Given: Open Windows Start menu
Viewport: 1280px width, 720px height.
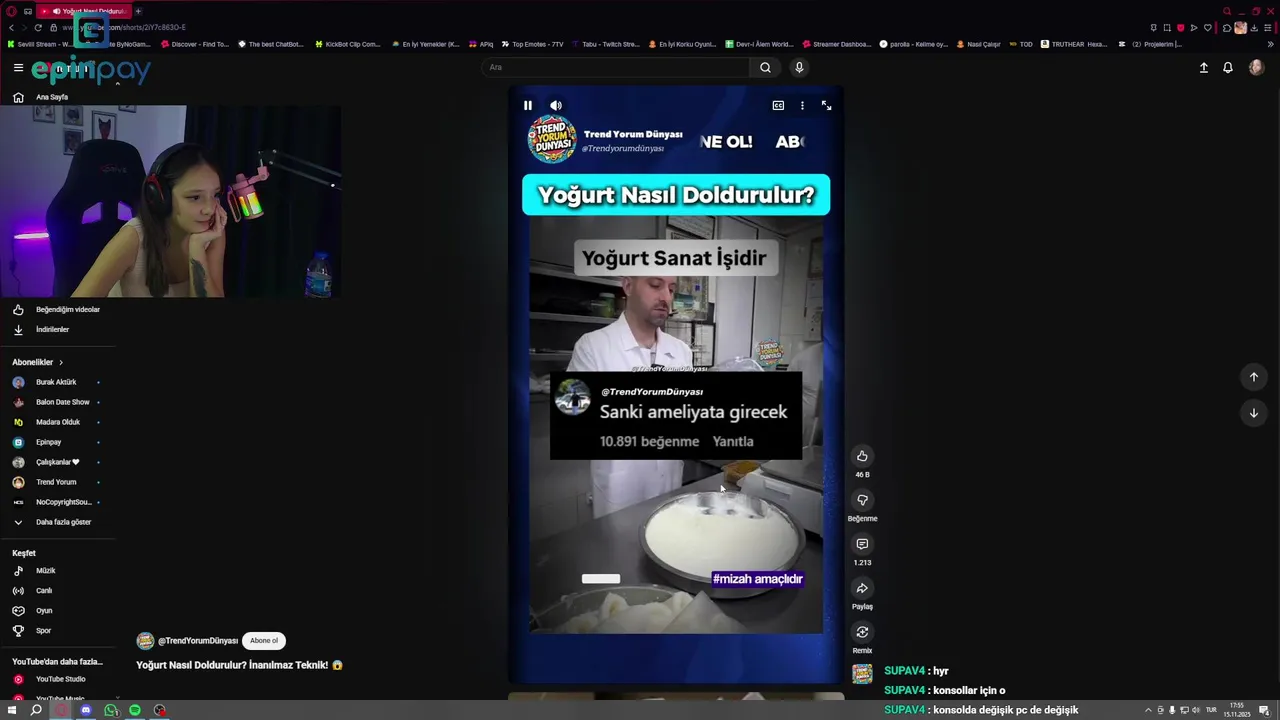Looking at the screenshot, I should point(12,710).
